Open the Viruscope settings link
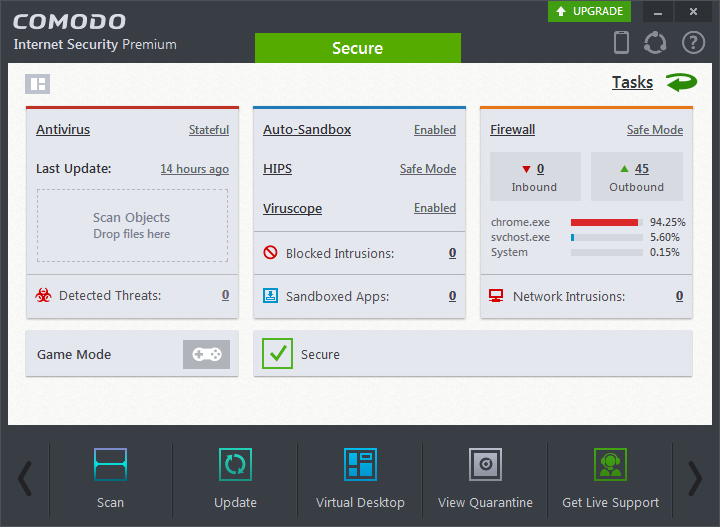720x527 pixels. [x=292, y=208]
